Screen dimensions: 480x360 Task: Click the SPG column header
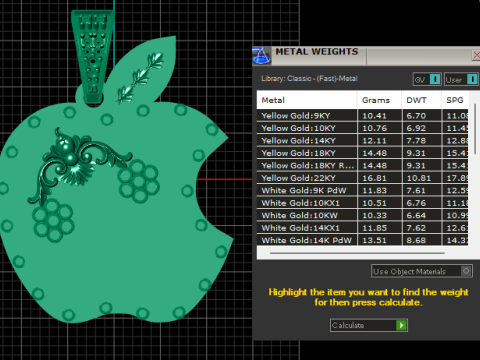tap(455, 100)
